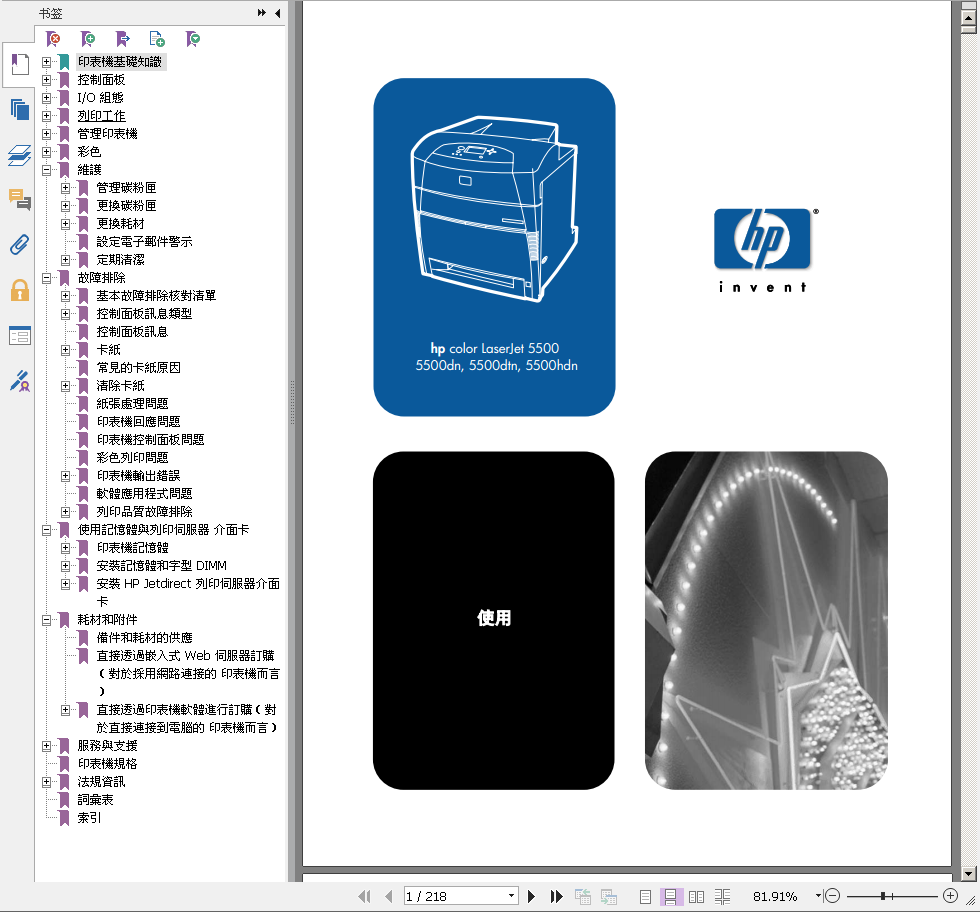Open the Layers sidebar panel
This screenshot has width=980, height=912.
point(19,155)
